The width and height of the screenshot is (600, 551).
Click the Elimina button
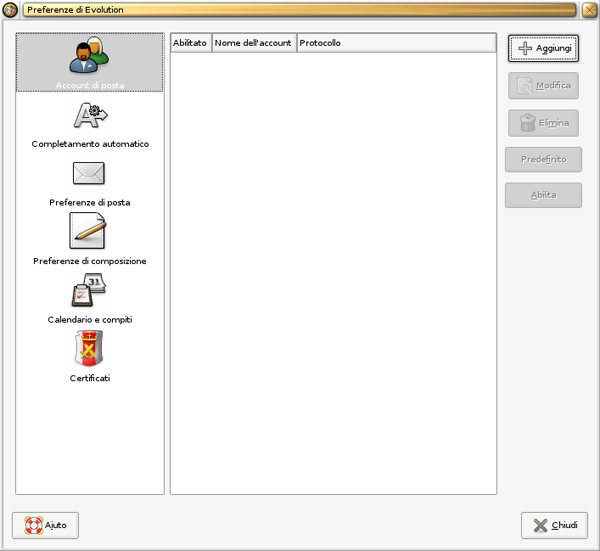pyautogui.click(x=543, y=123)
